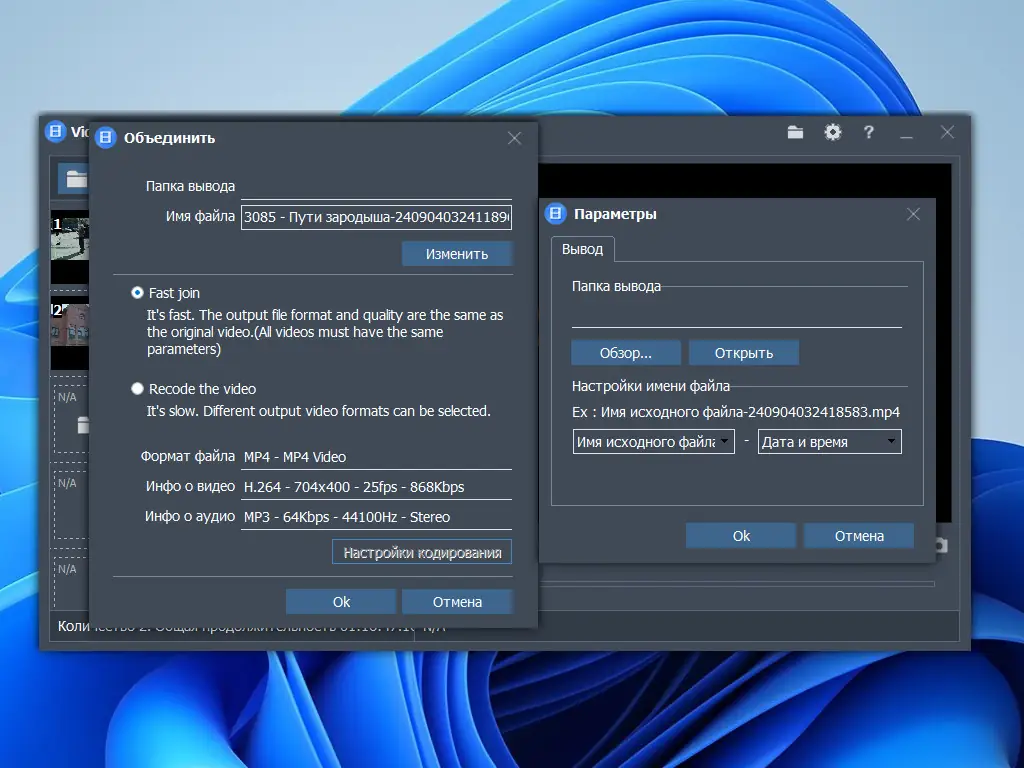
Task: Close the Параметры dialog with its X
Action: 912,214
